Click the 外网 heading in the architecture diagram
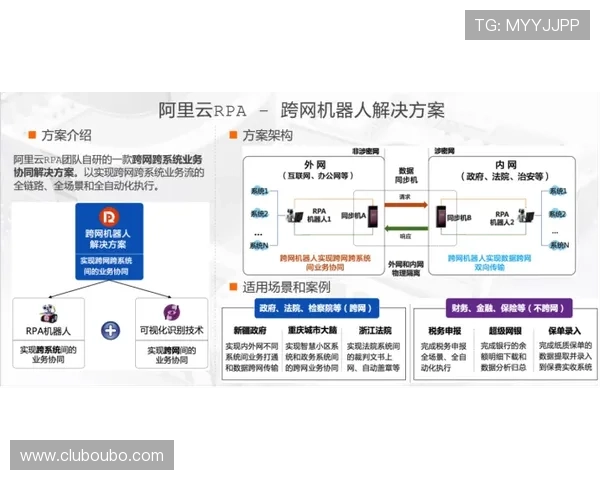600x480 pixels. (x=315, y=165)
